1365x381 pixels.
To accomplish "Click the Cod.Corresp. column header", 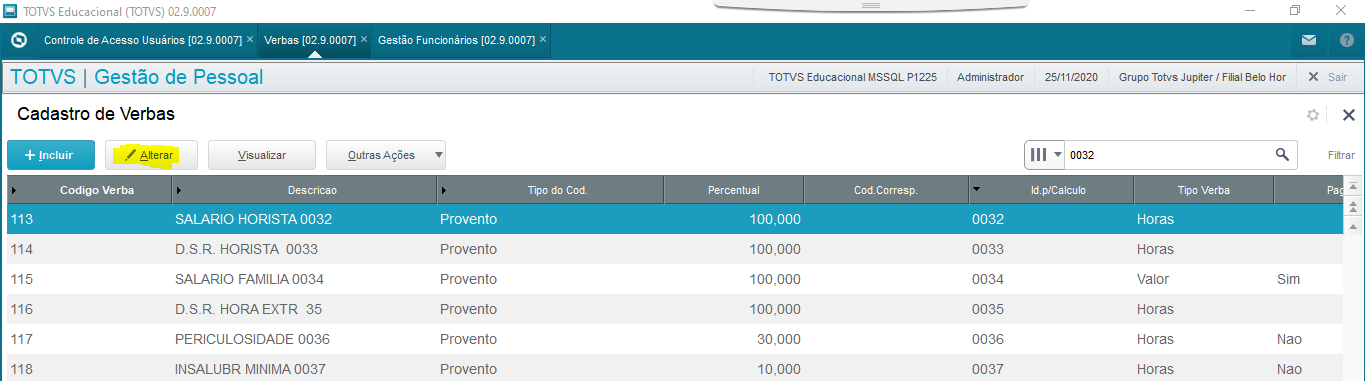I will click(885, 190).
